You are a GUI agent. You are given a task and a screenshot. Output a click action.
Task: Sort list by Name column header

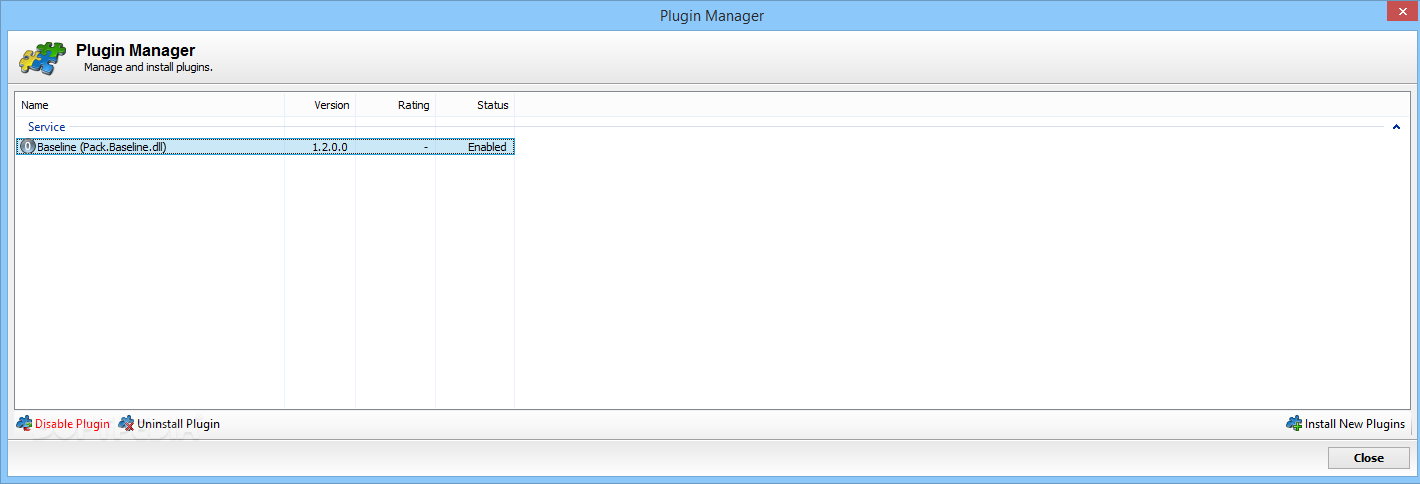click(150, 105)
